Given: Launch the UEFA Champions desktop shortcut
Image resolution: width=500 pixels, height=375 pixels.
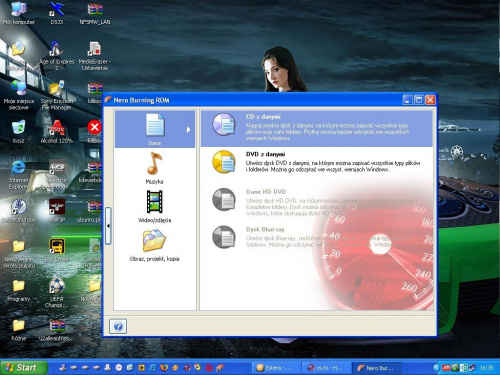Looking at the screenshot, I should (57, 293).
